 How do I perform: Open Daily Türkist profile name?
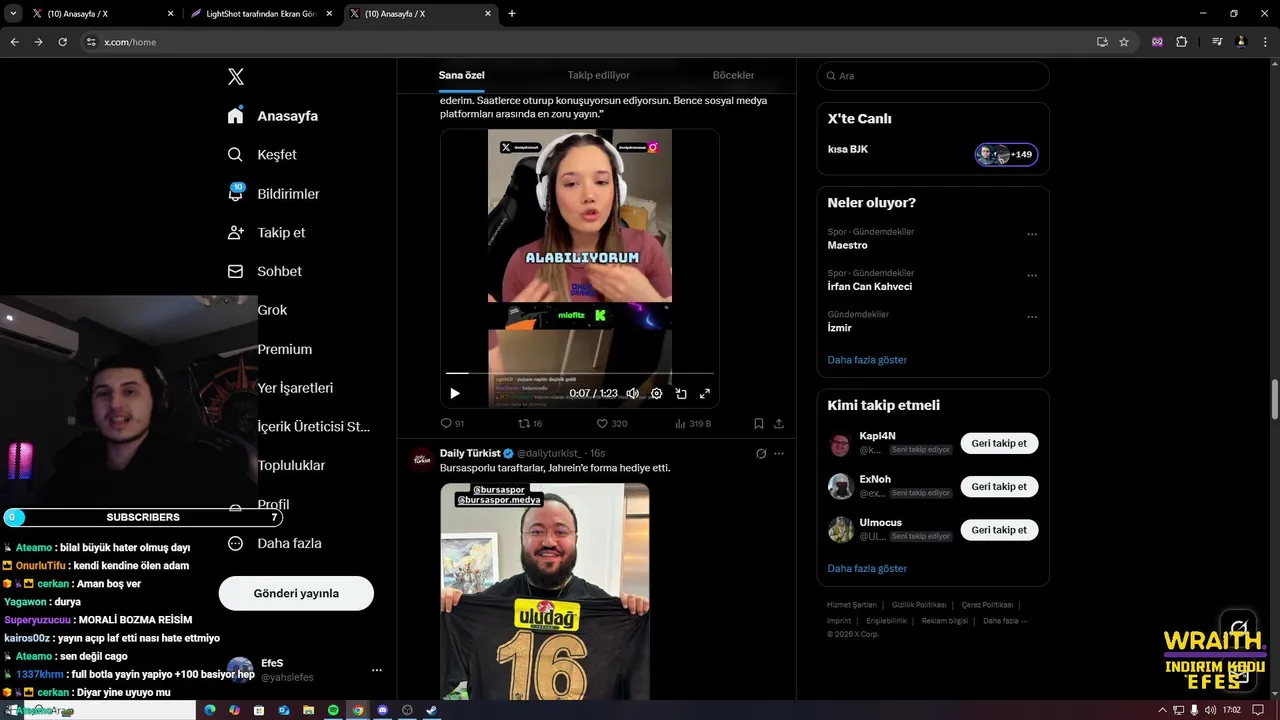(x=470, y=453)
